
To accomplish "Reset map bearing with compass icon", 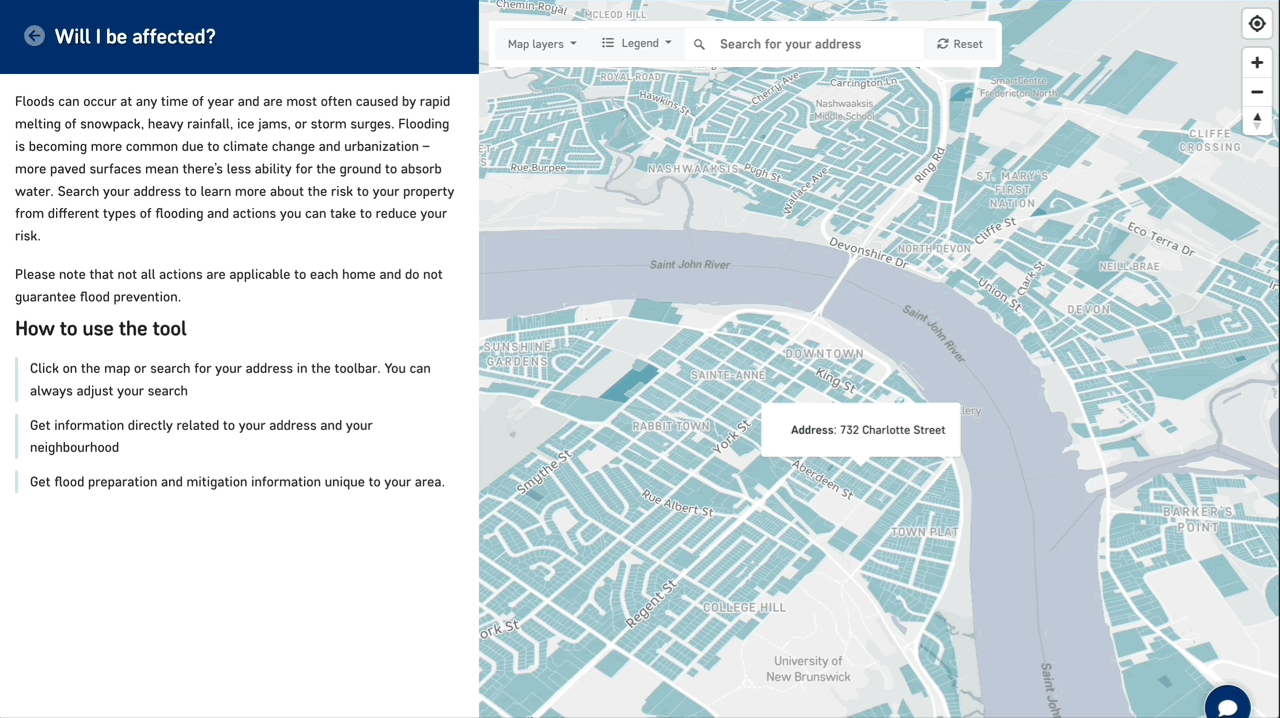I will coord(1257,120).
